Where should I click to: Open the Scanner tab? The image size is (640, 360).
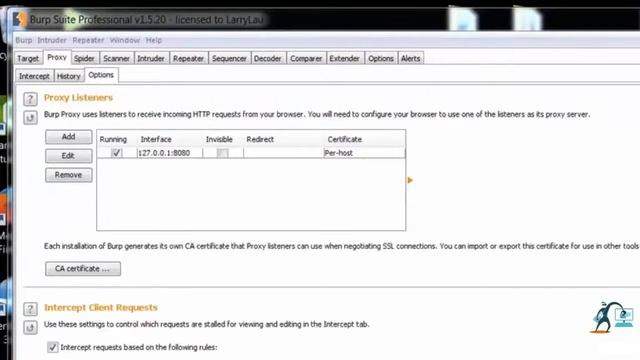[x=116, y=58]
